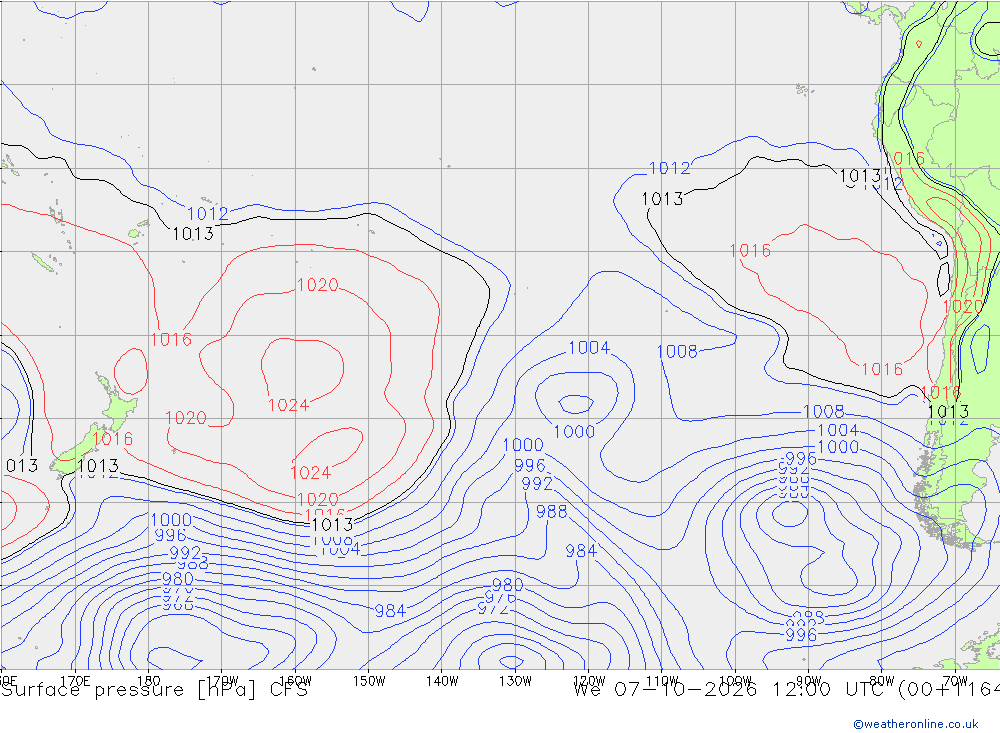1000x733 pixels.
Task: Click the 150W longitude axis label
Action: coord(369,681)
